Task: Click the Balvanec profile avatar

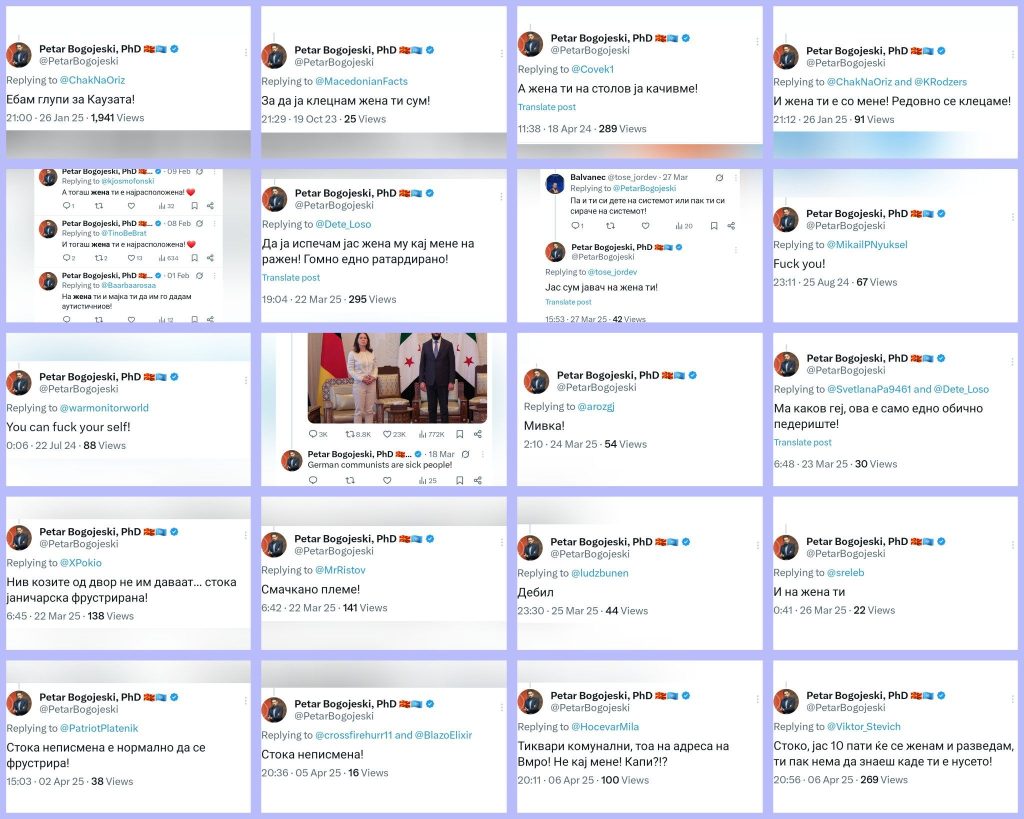Action: (555, 184)
